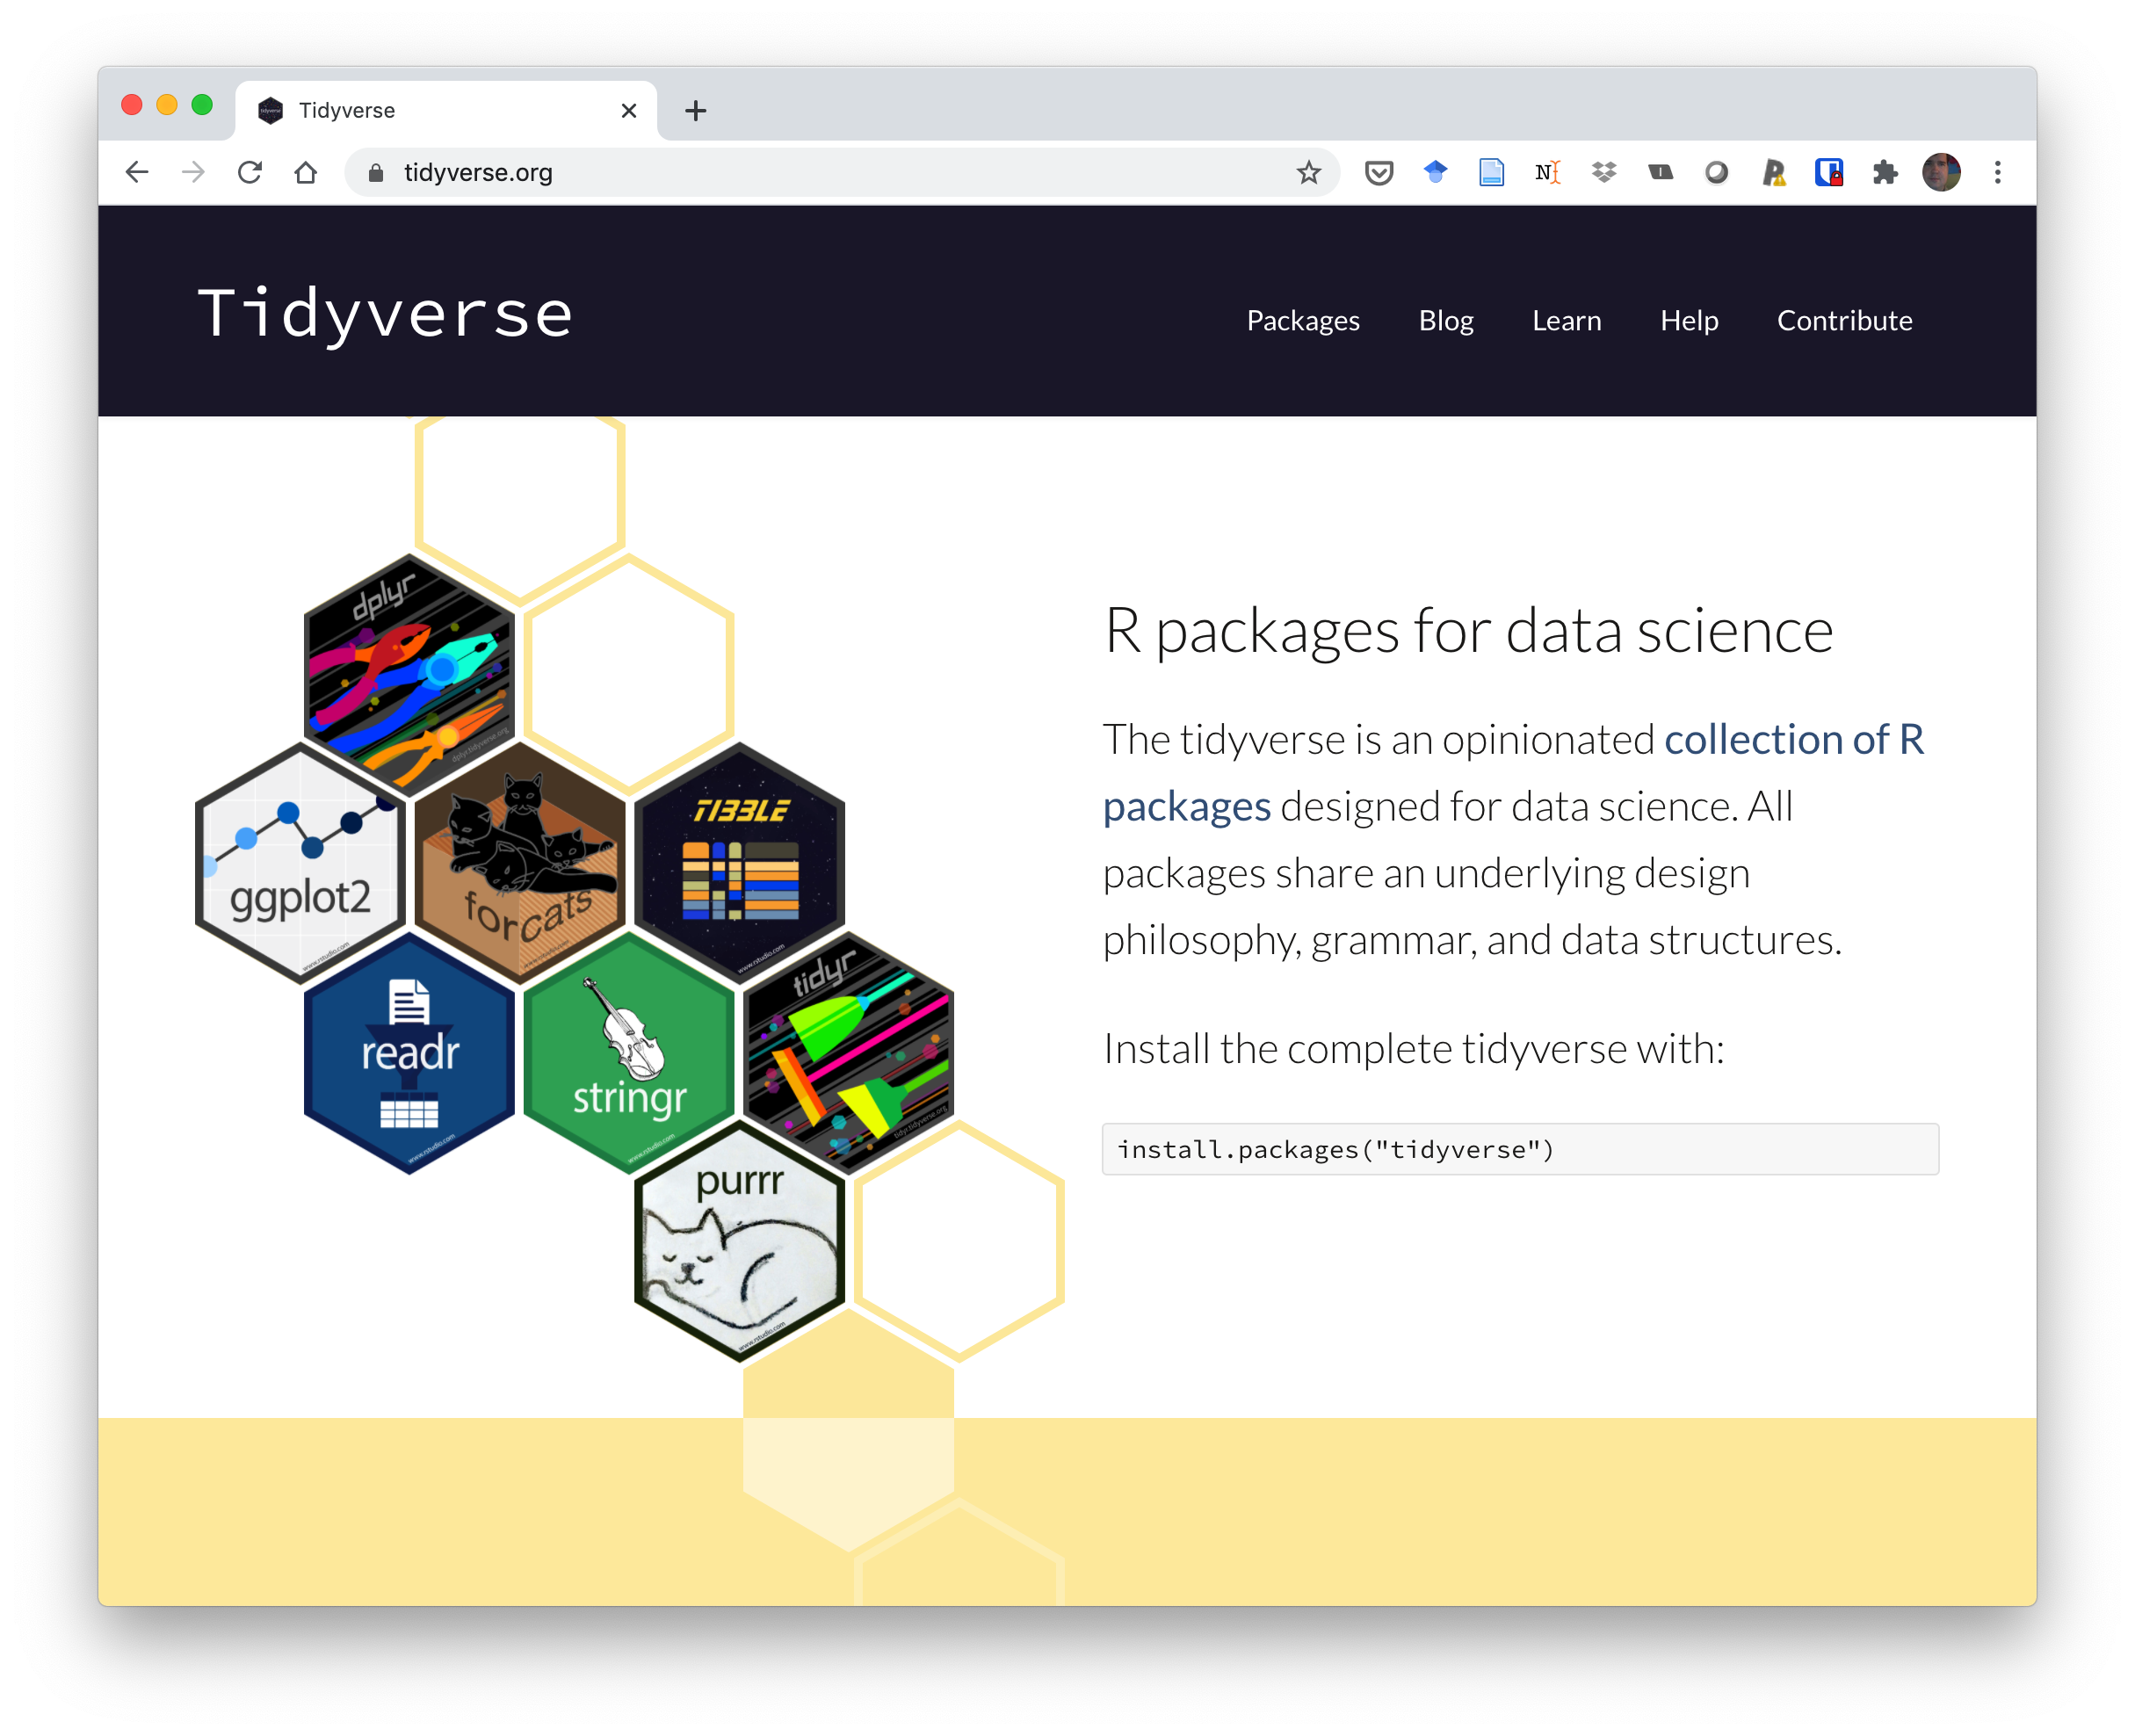
Task: Reload the current page
Action: (x=251, y=172)
